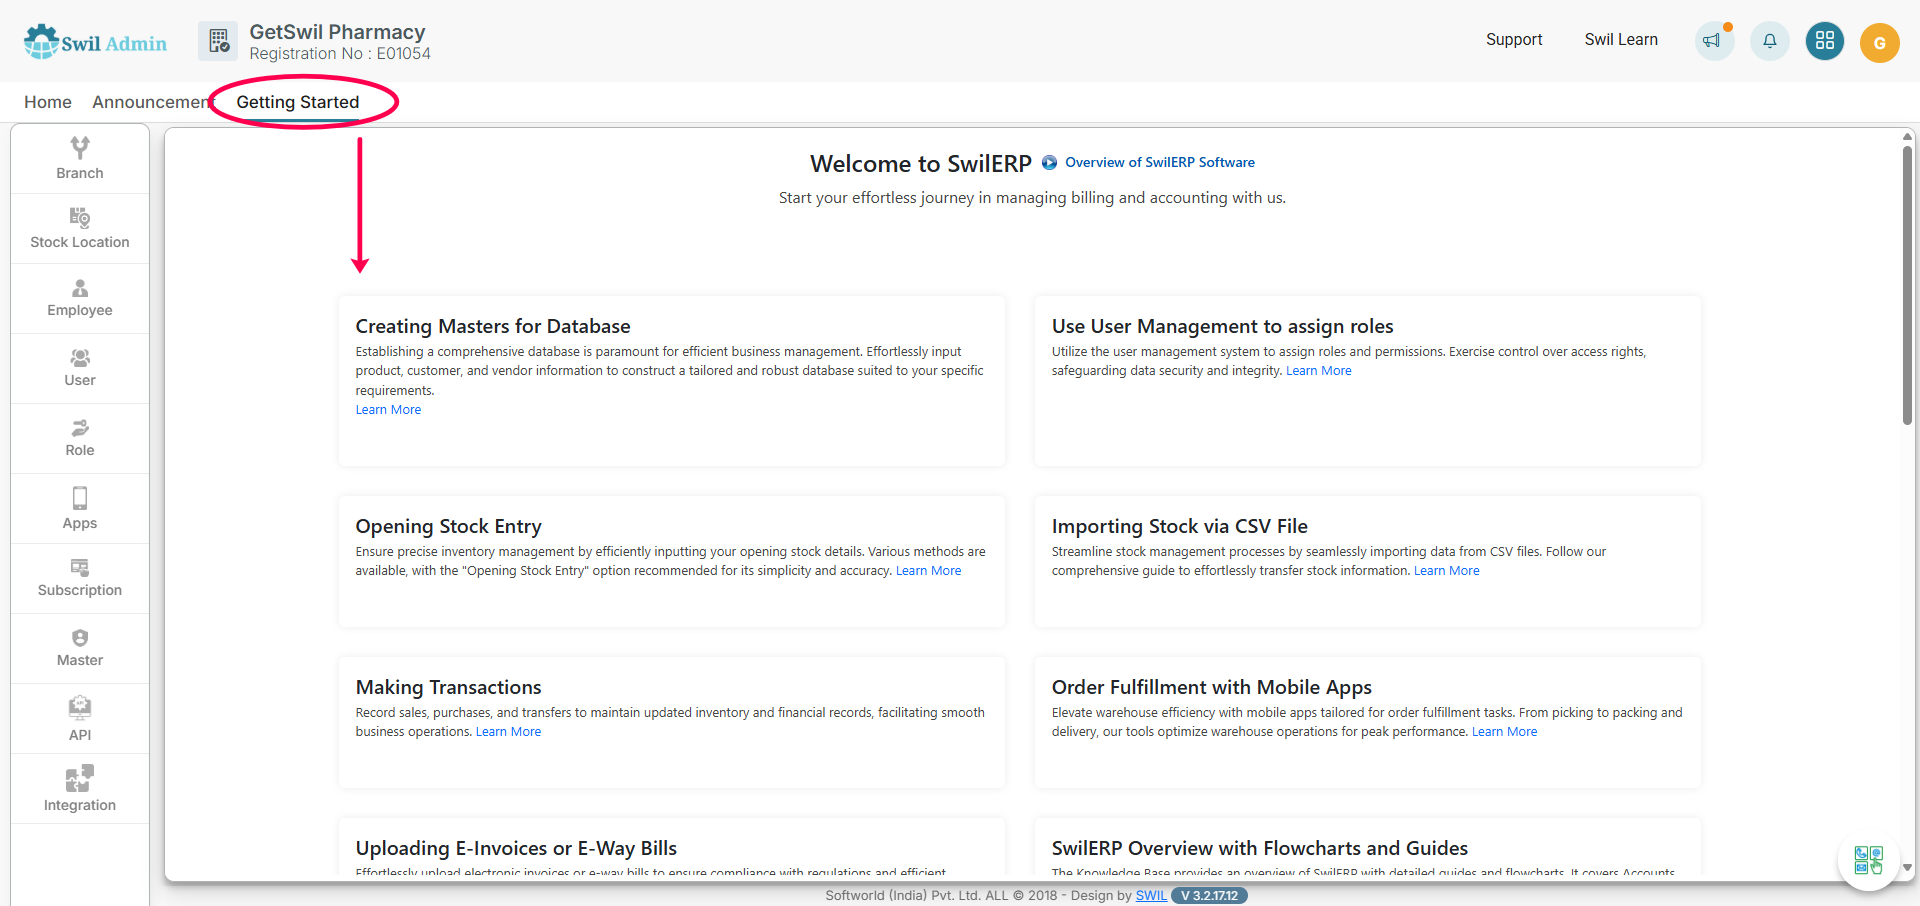Viewport: 1920px width, 906px height.
Task: Click the scrollbar down arrow
Action: click(x=1907, y=868)
